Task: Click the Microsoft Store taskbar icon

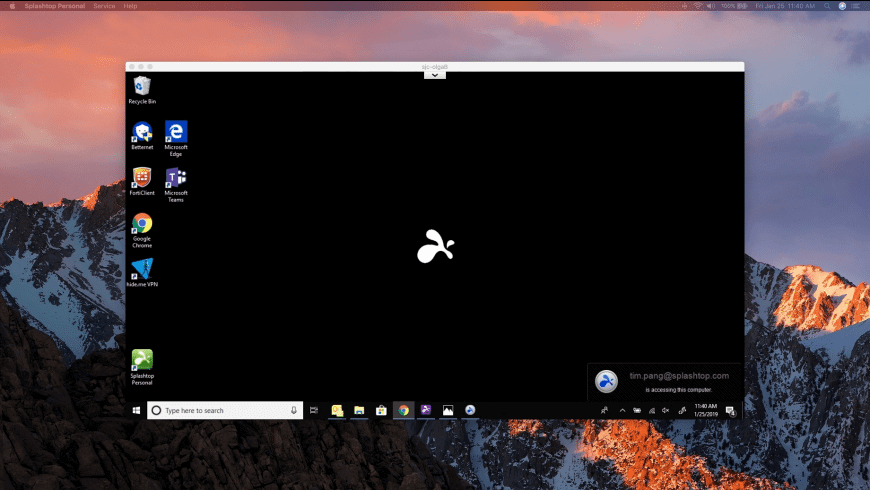Action: (x=381, y=410)
